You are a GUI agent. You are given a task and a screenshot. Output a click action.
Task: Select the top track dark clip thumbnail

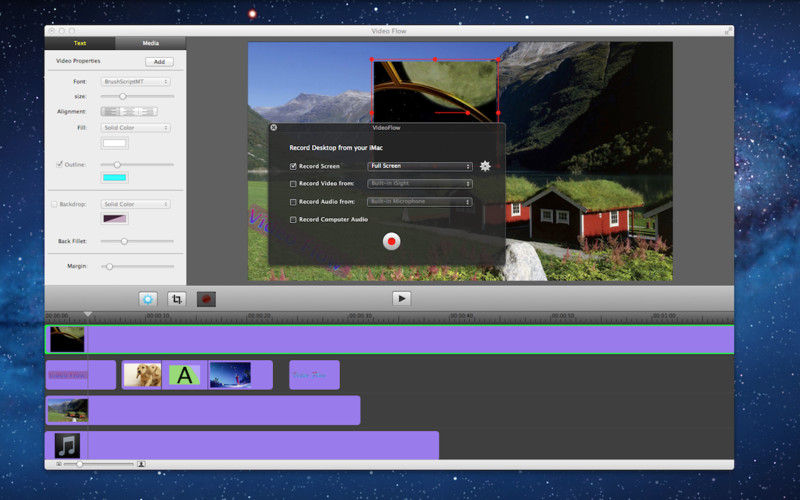tap(67, 339)
